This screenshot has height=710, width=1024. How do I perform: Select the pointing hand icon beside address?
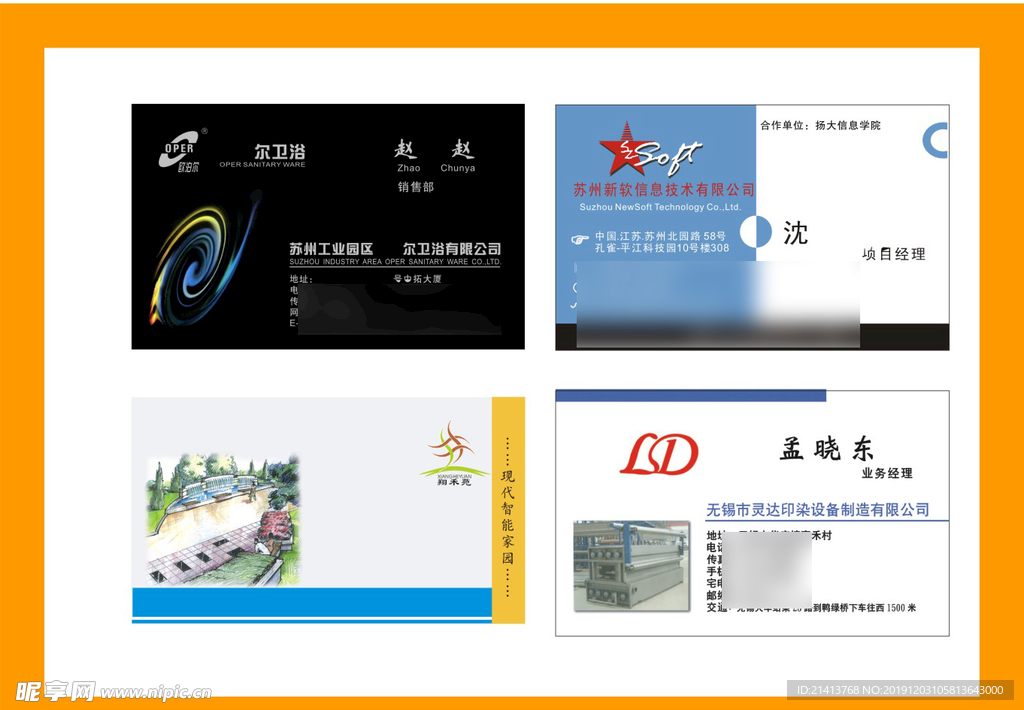pyautogui.click(x=579, y=239)
